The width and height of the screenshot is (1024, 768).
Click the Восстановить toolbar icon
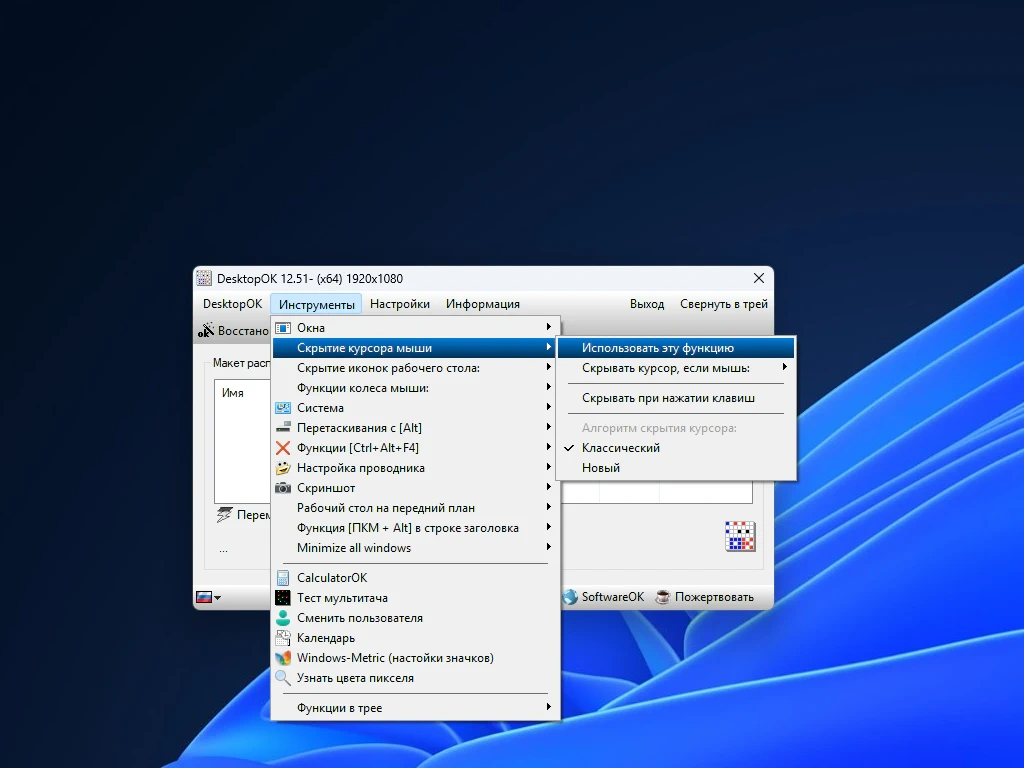click(206, 330)
